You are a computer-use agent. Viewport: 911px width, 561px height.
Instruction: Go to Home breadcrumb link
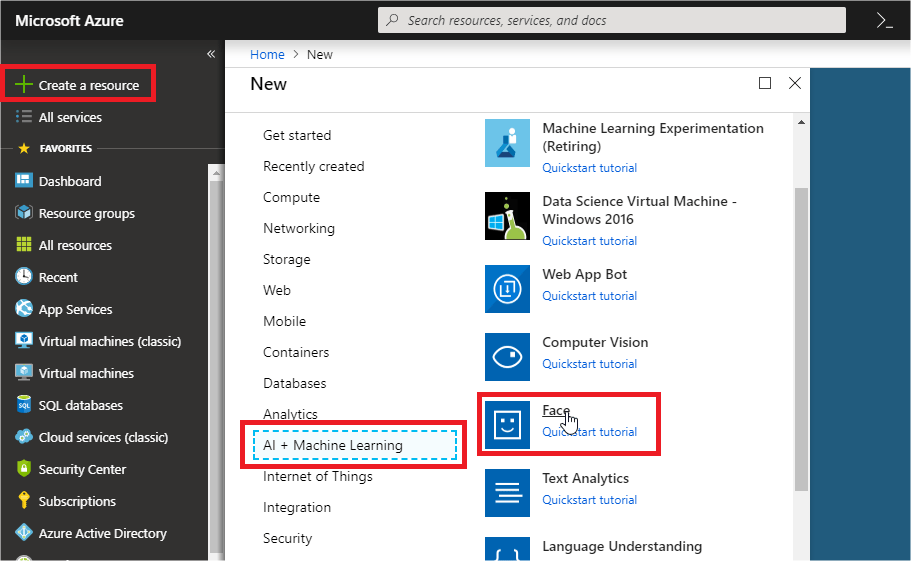click(x=267, y=54)
